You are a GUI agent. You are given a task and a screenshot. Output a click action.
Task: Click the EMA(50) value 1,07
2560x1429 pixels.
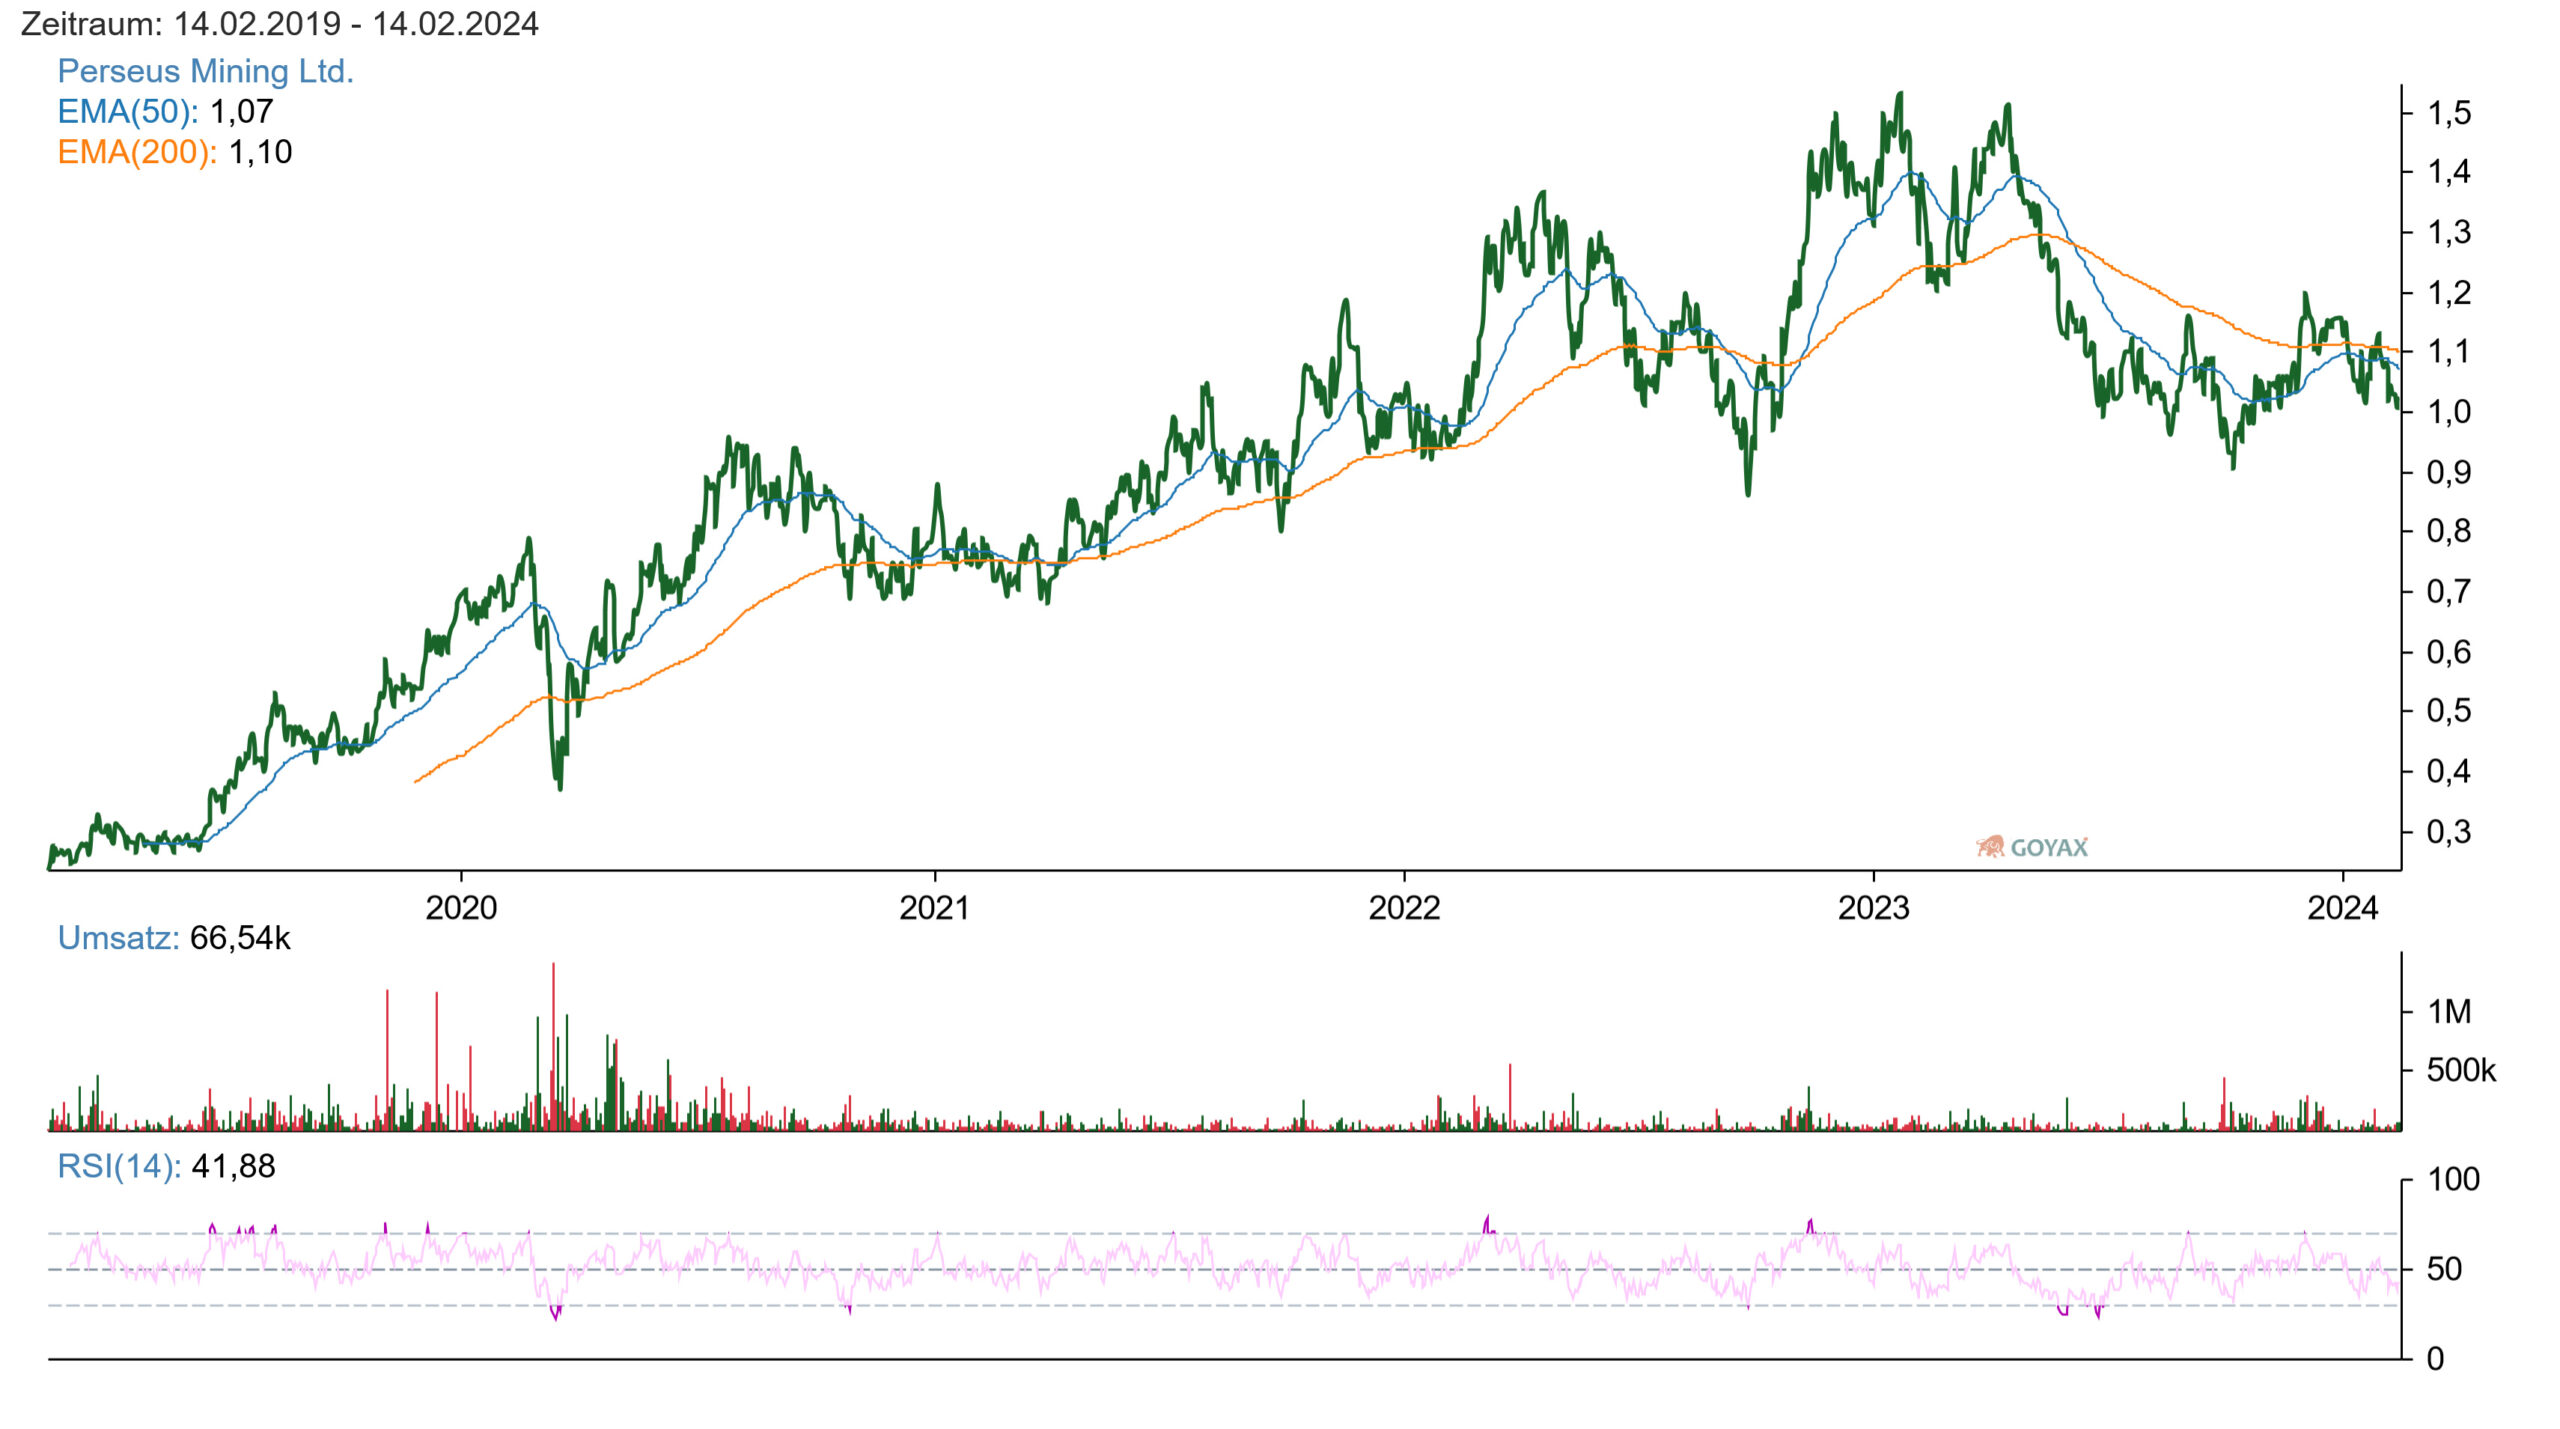point(241,111)
